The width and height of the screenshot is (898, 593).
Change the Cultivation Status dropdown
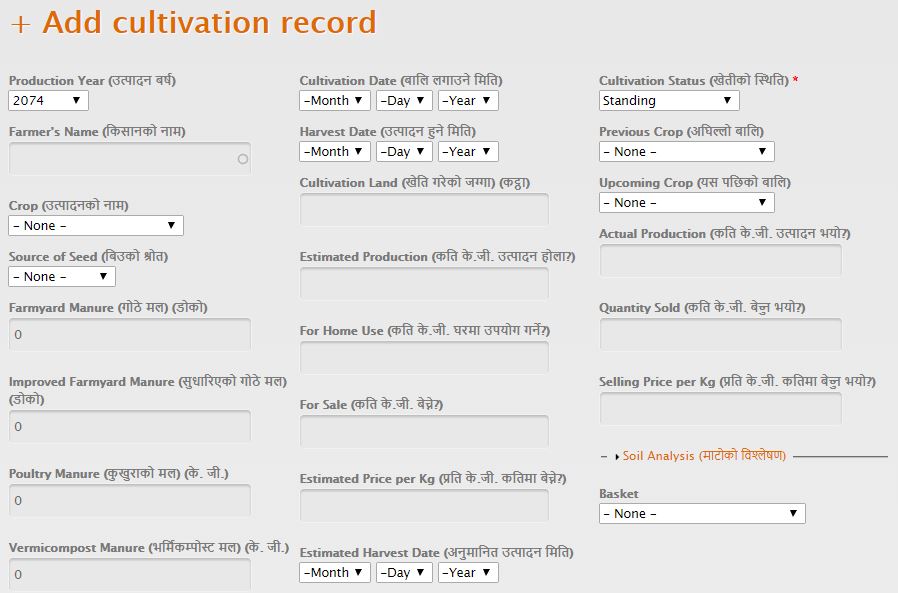pyautogui.click(x=668, y=100)
